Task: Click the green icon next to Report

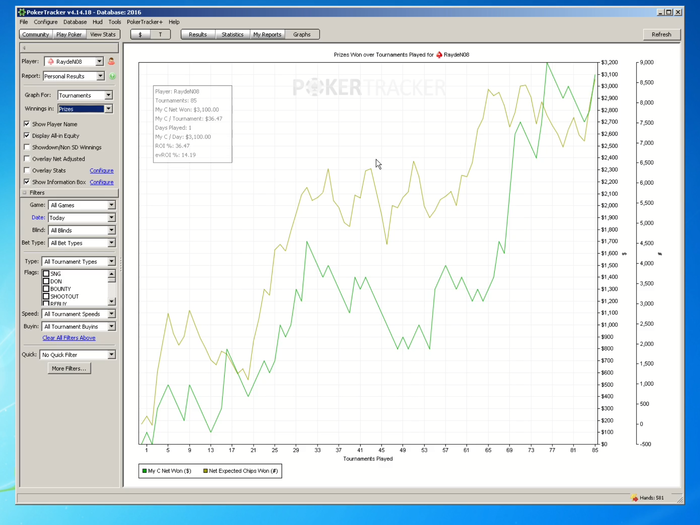Action: pyautogui.click(x=111, y=76)
